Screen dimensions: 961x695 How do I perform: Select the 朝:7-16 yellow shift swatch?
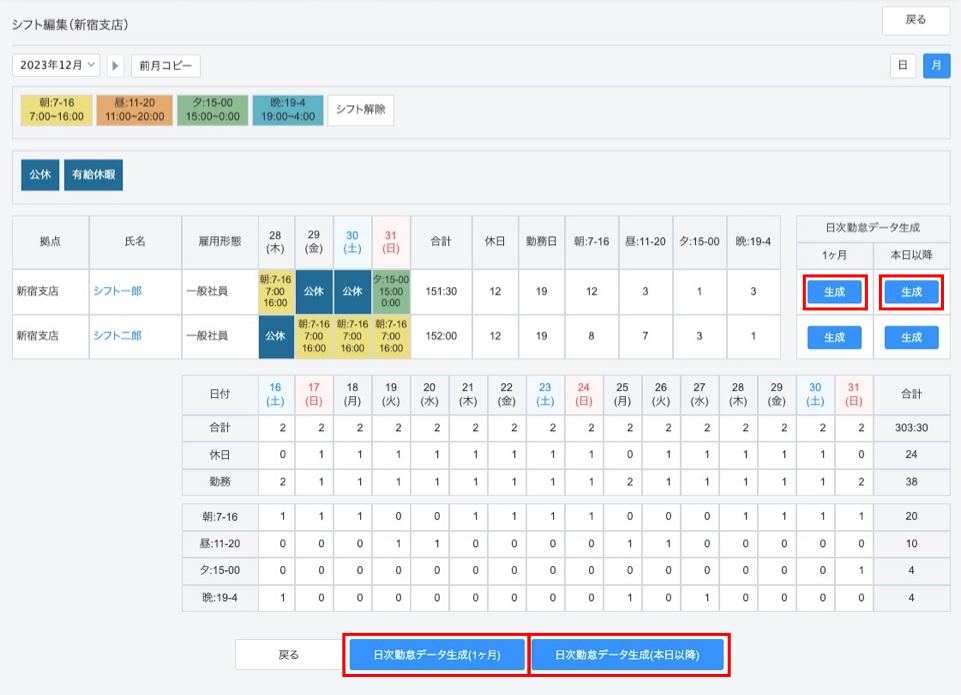point(56,110)
